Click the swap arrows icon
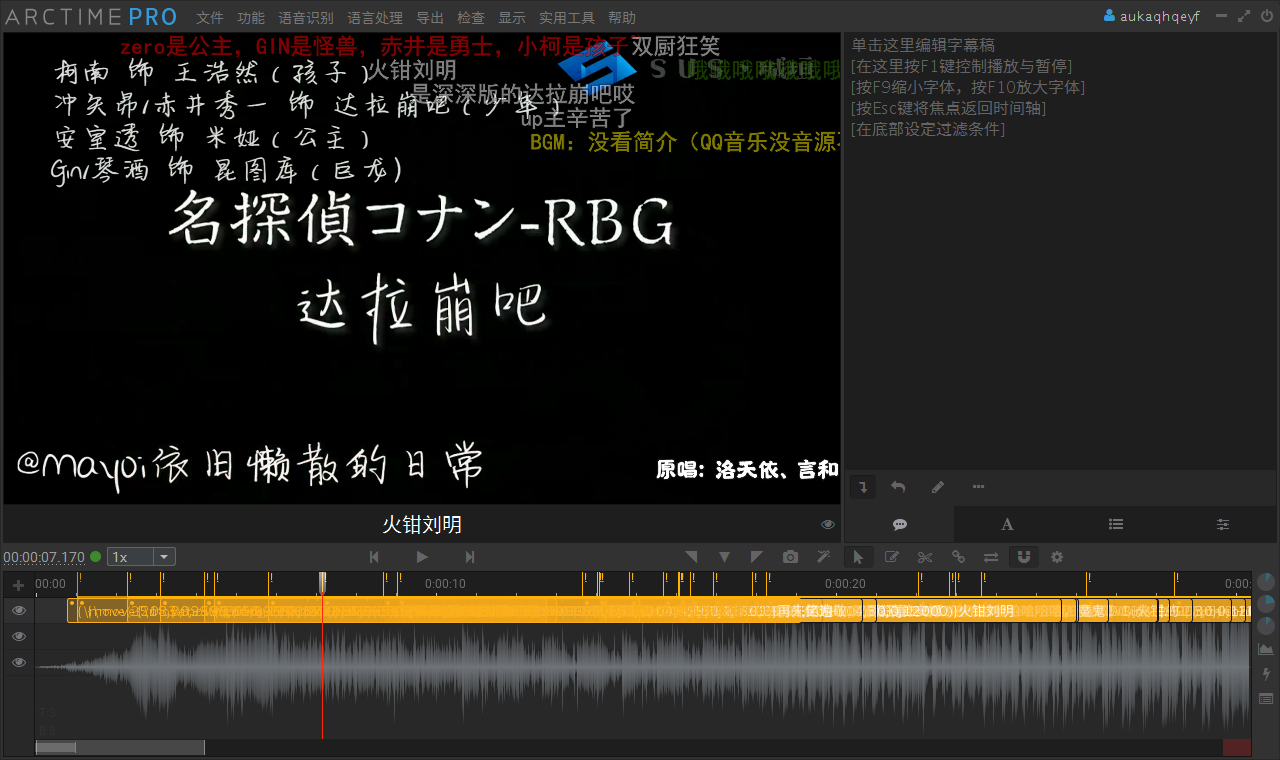1280x760 pixels. (991, 557)
